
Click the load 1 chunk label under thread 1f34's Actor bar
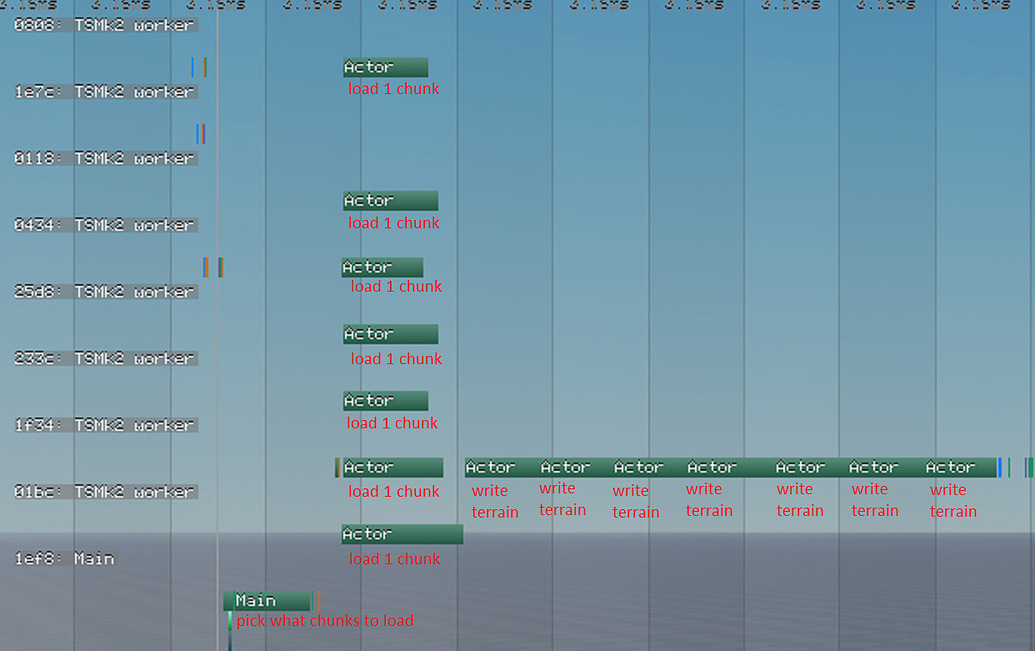pyautogui.click(x=393, y=423)
